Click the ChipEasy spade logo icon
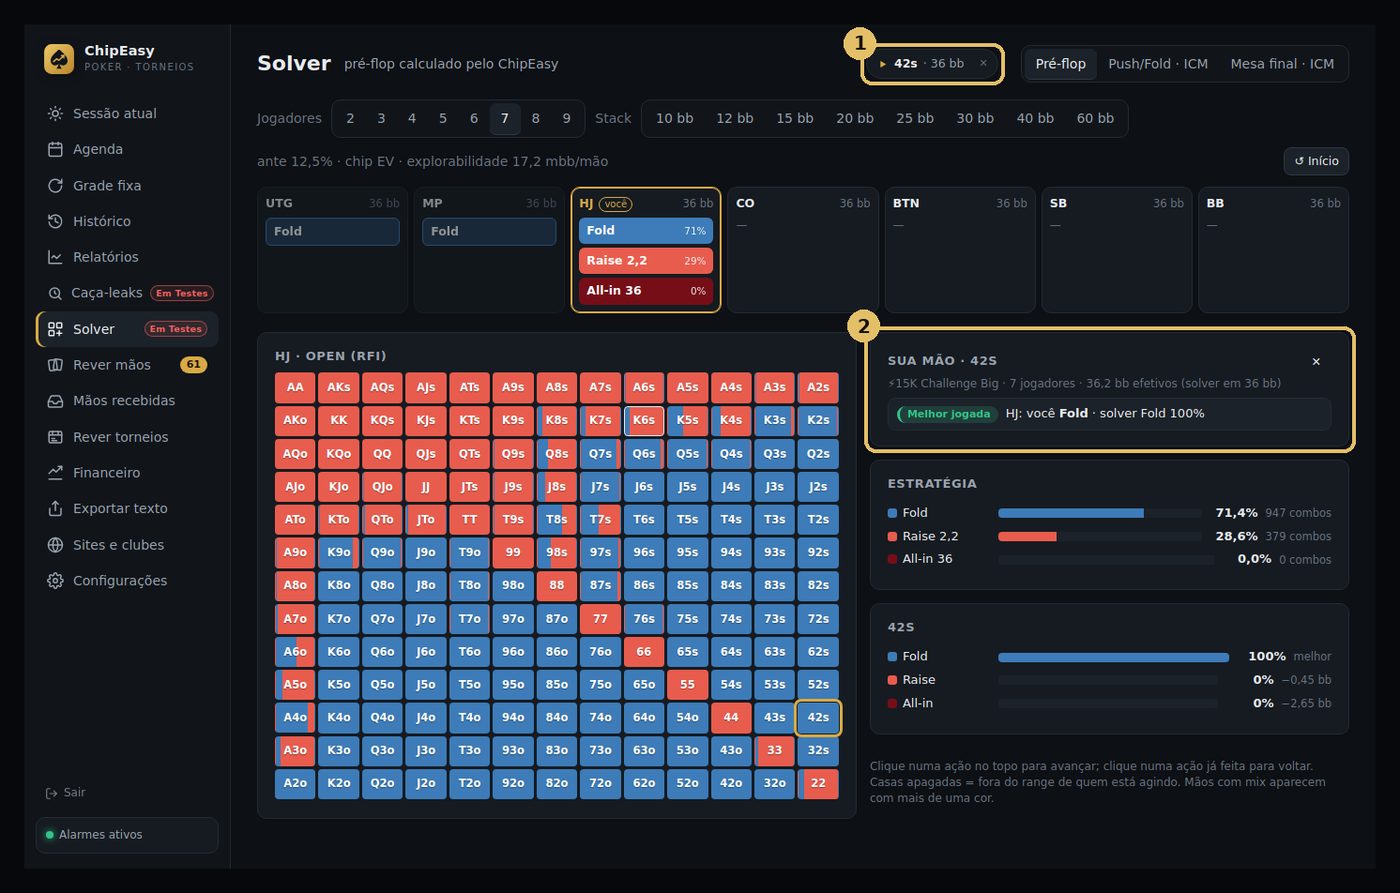The width and height of the screenshot is (1400, 893). (59, 59)
